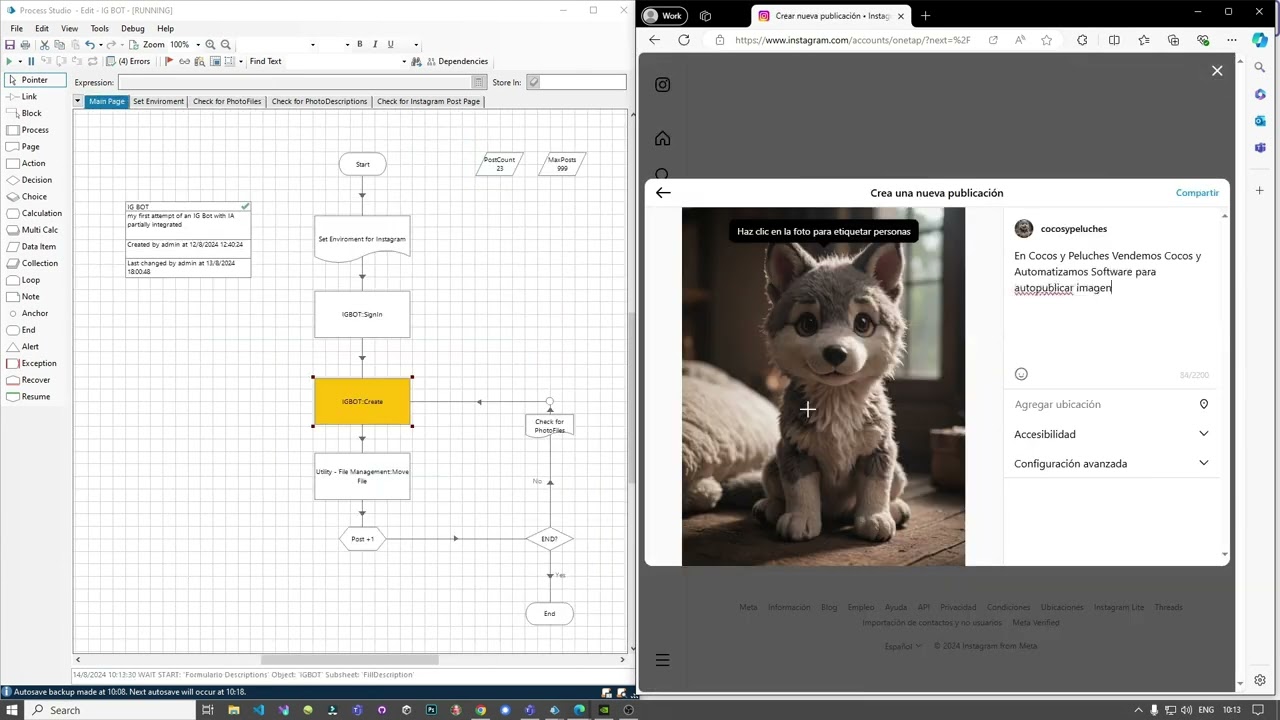Select the Pointer tool
The height and width of the screenshot is (720, 1280).
click(x=35, y=80)
